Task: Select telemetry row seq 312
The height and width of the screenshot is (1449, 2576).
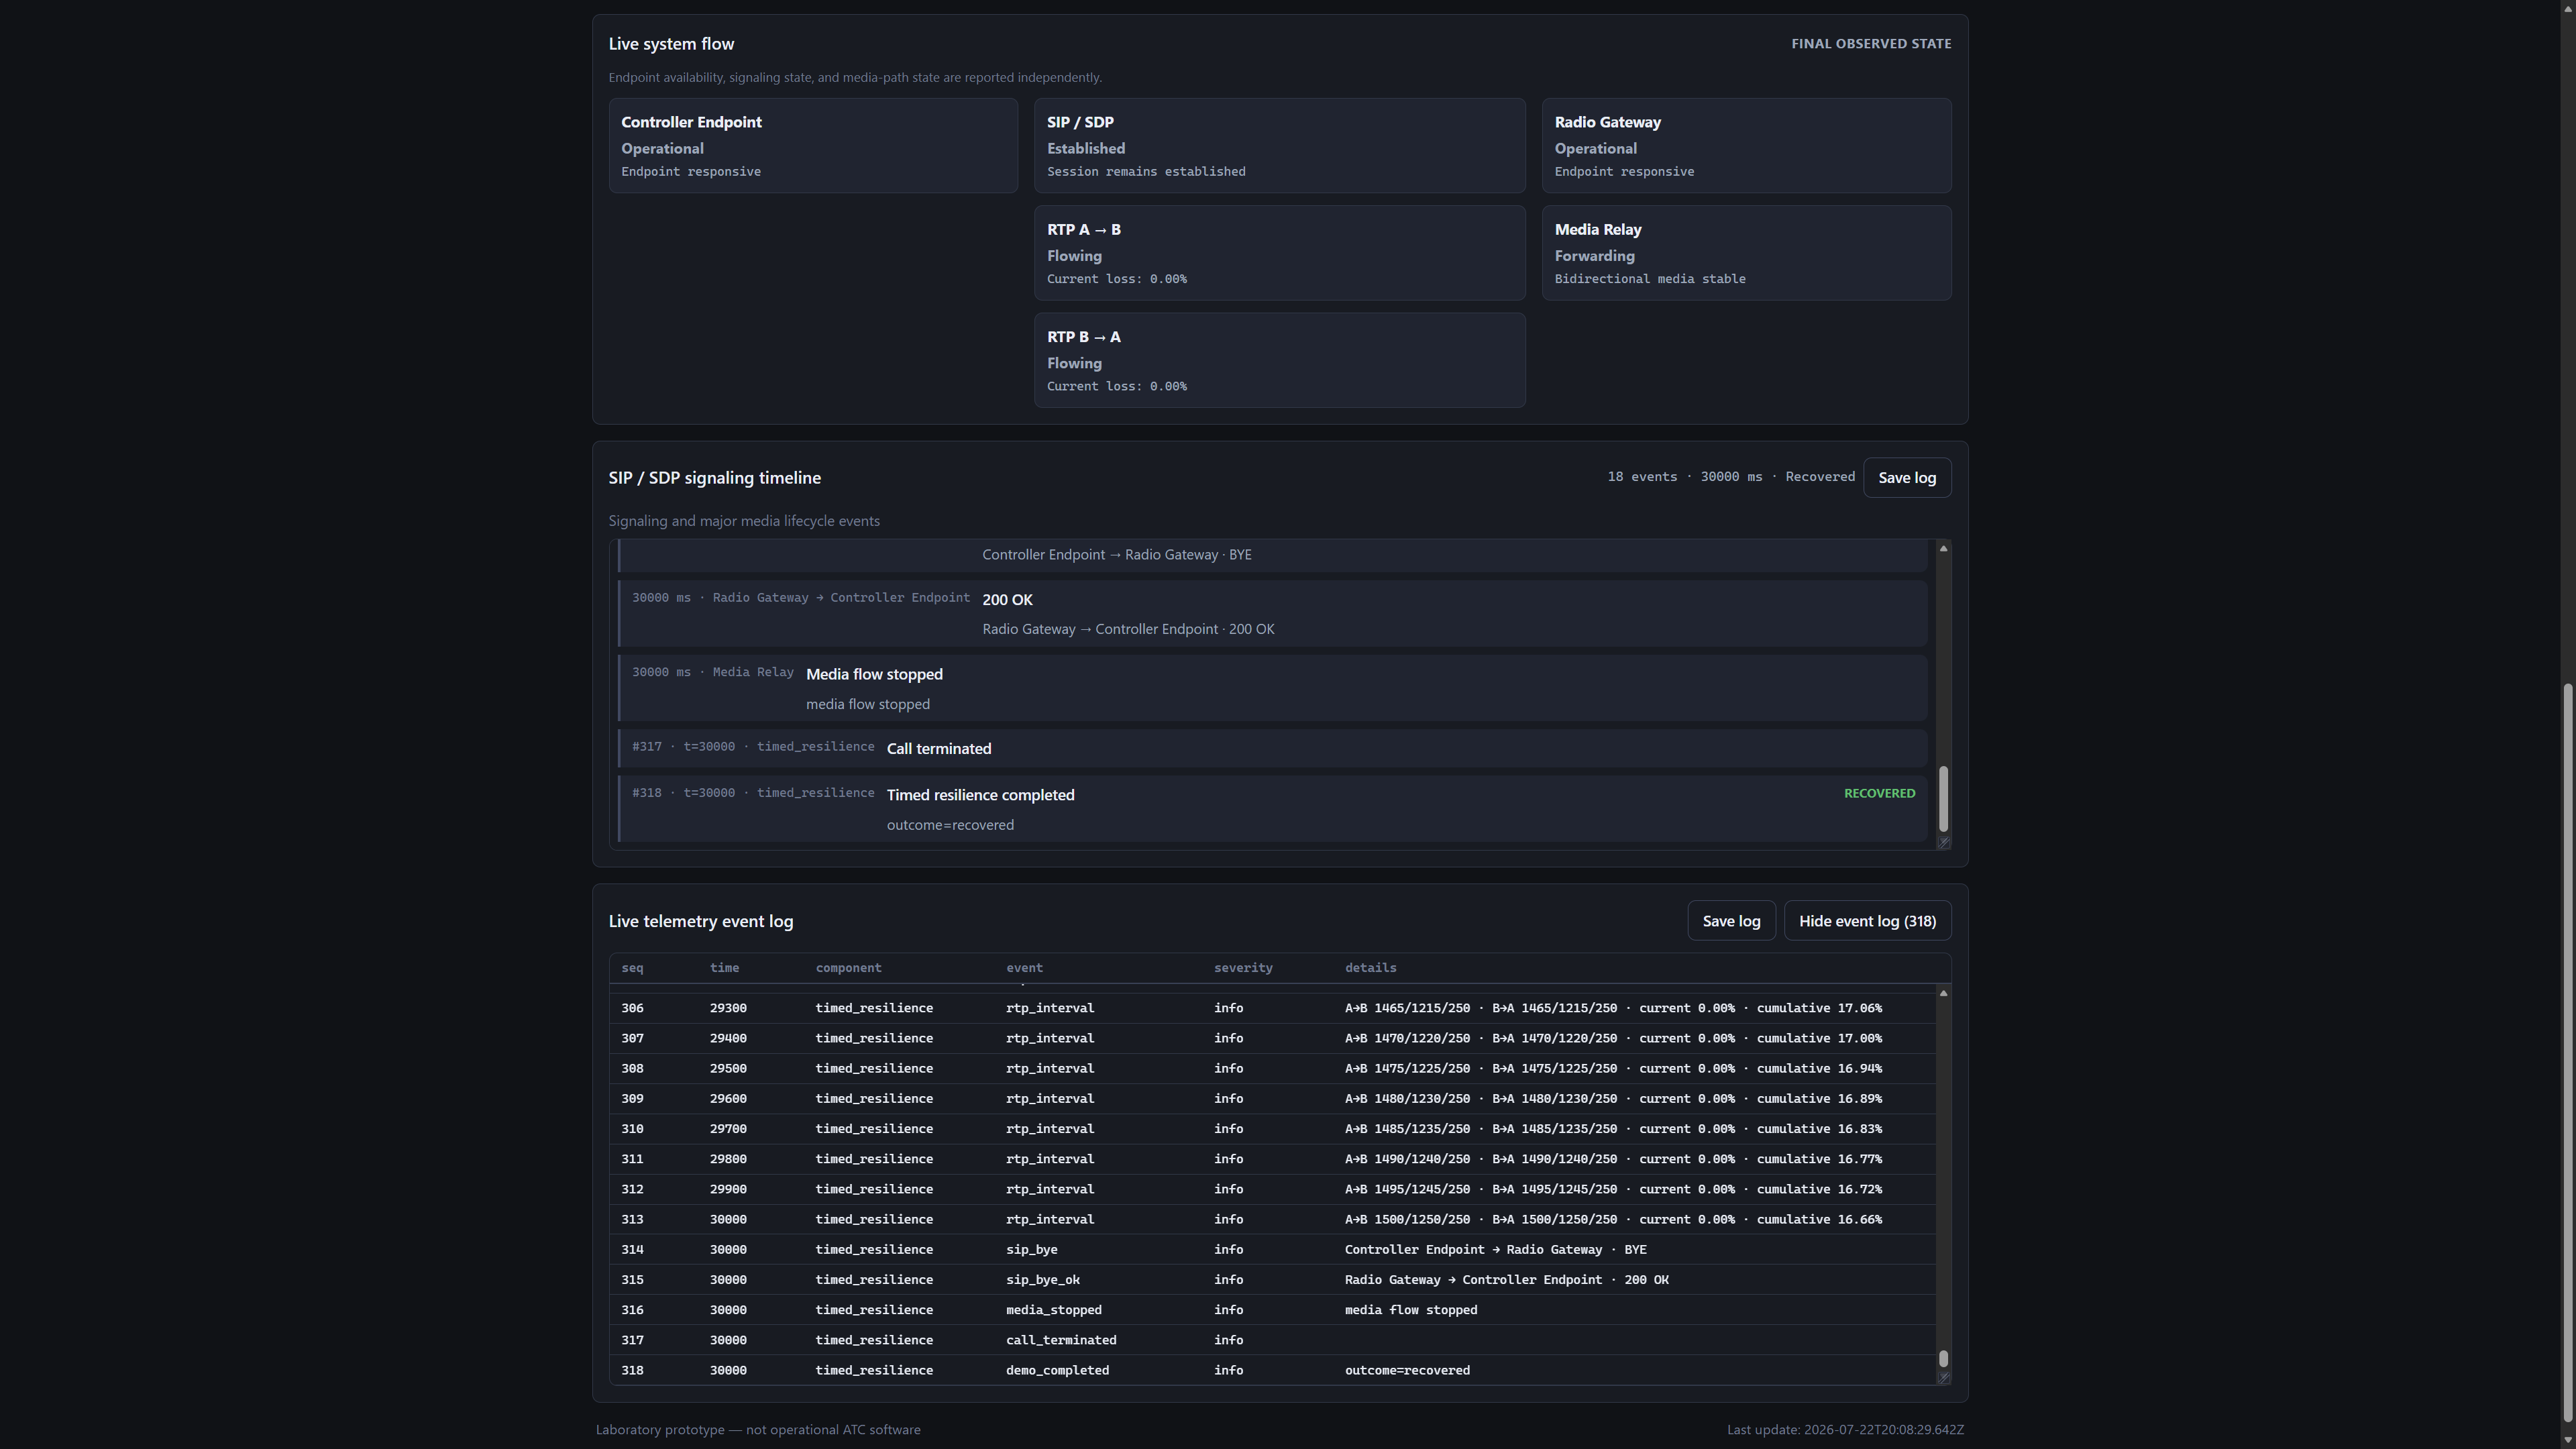Action: pos(1272,1189)
